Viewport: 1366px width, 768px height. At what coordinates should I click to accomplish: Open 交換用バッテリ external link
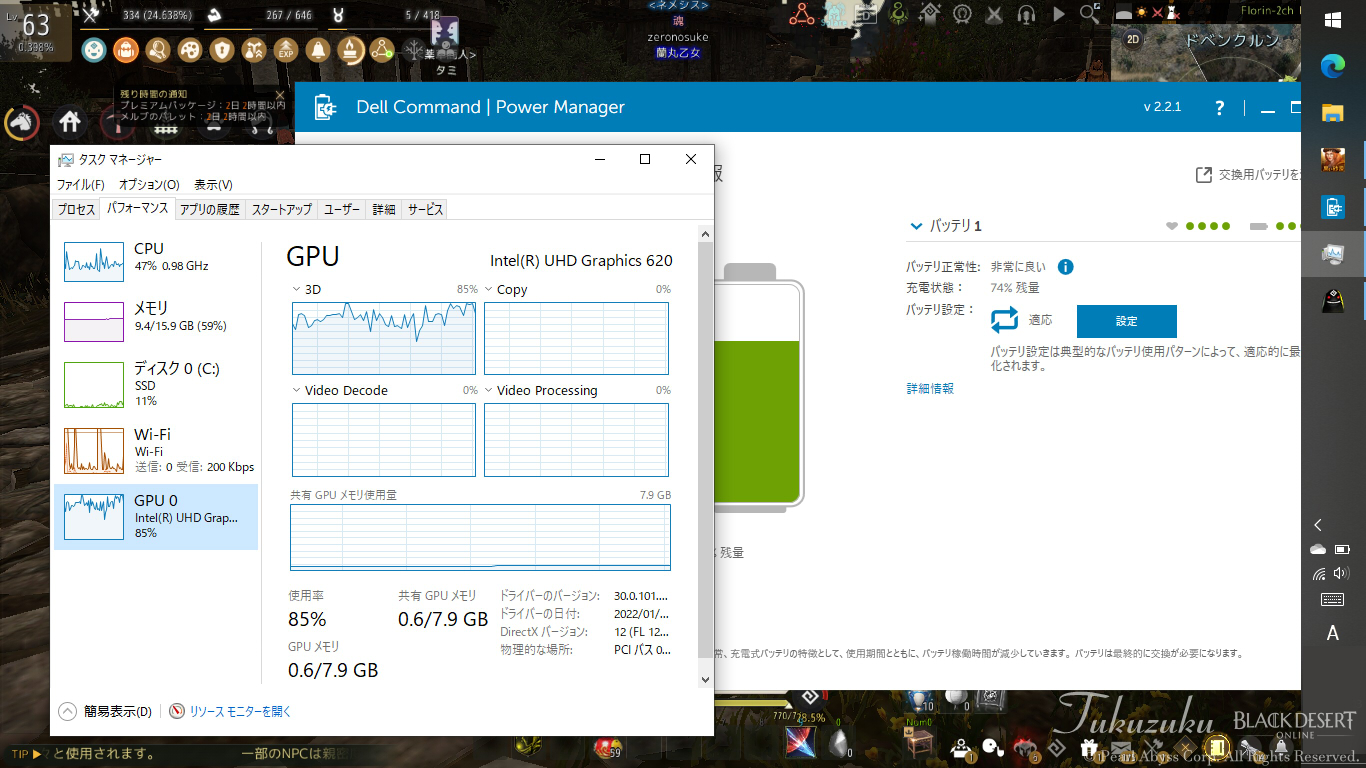1250,175
